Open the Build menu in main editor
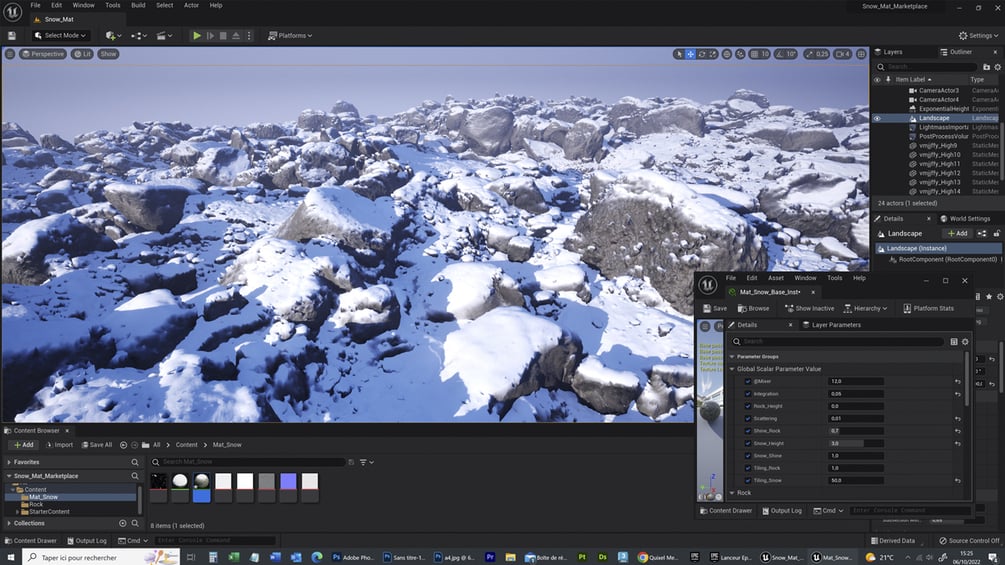1005x565 pixels. 138,5
